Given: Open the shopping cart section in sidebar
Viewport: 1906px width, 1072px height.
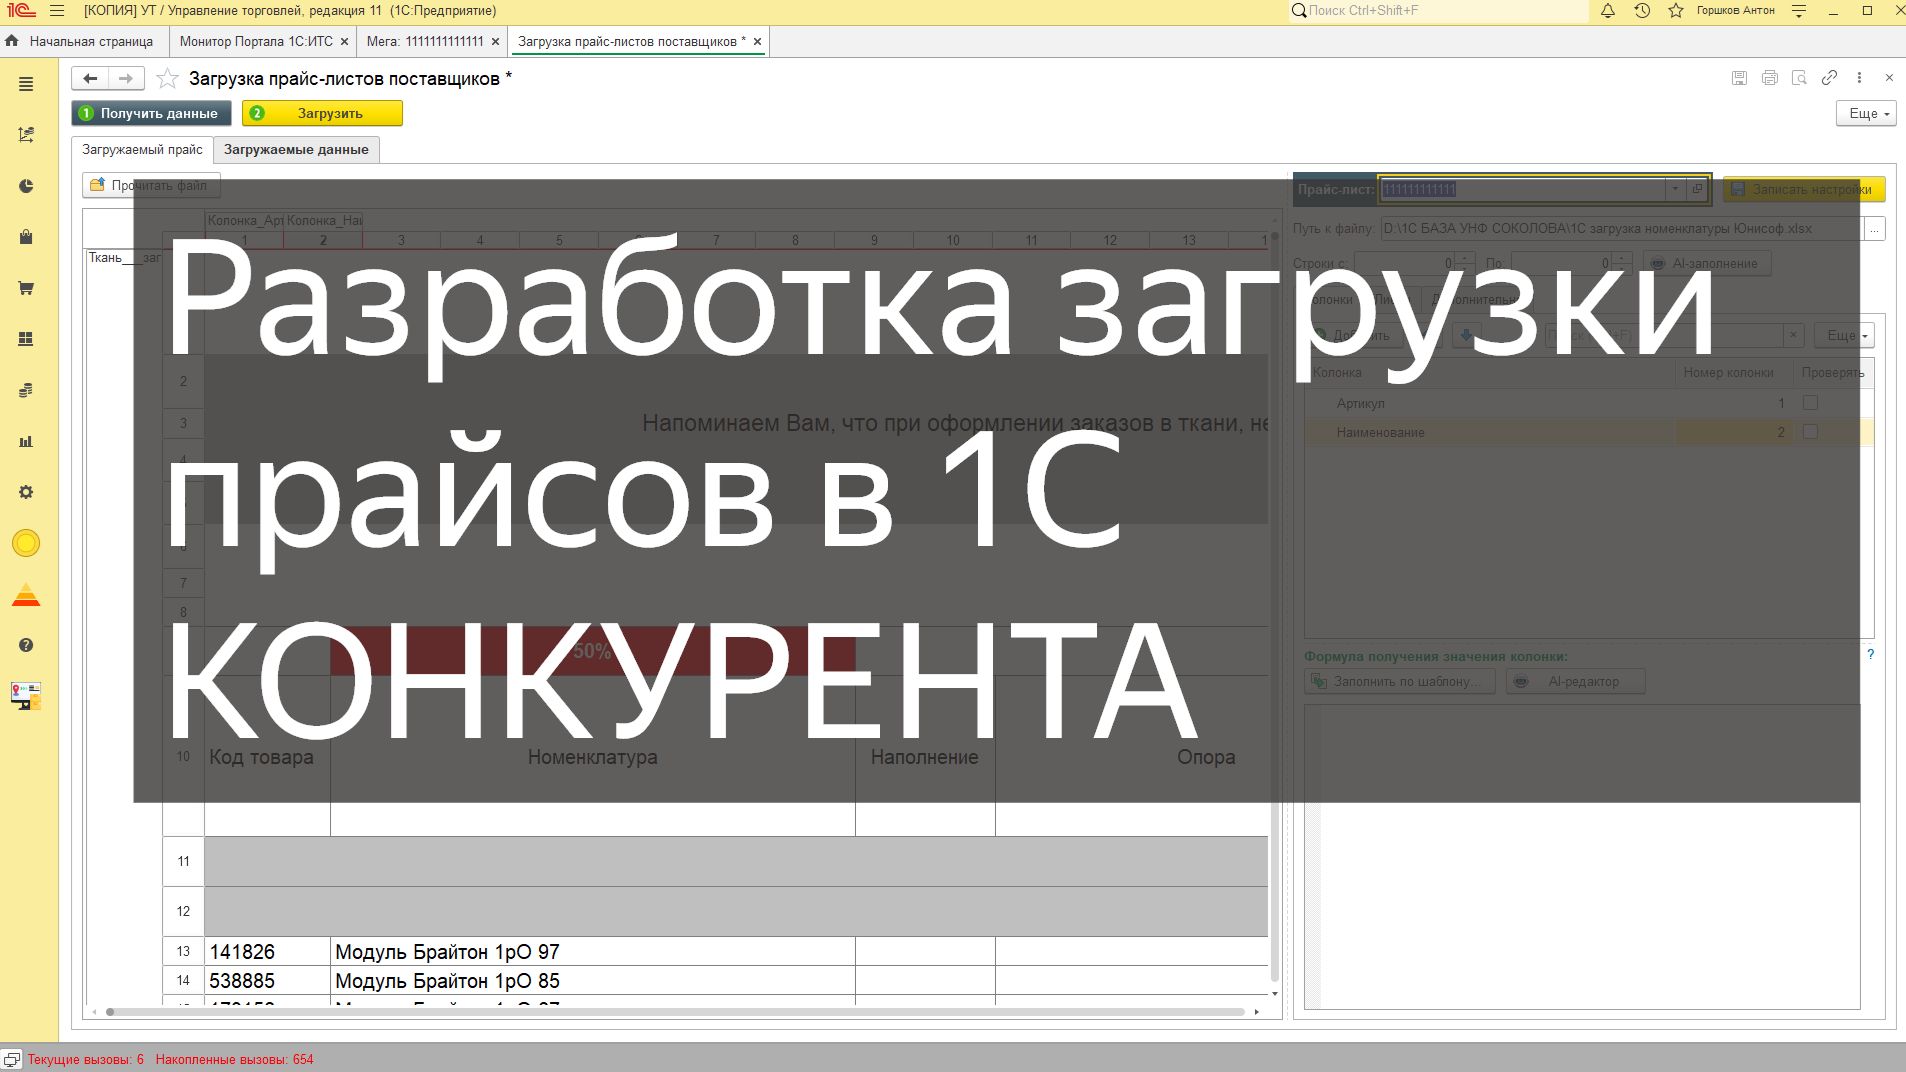Looking at the screenshot, I should 26,288.
